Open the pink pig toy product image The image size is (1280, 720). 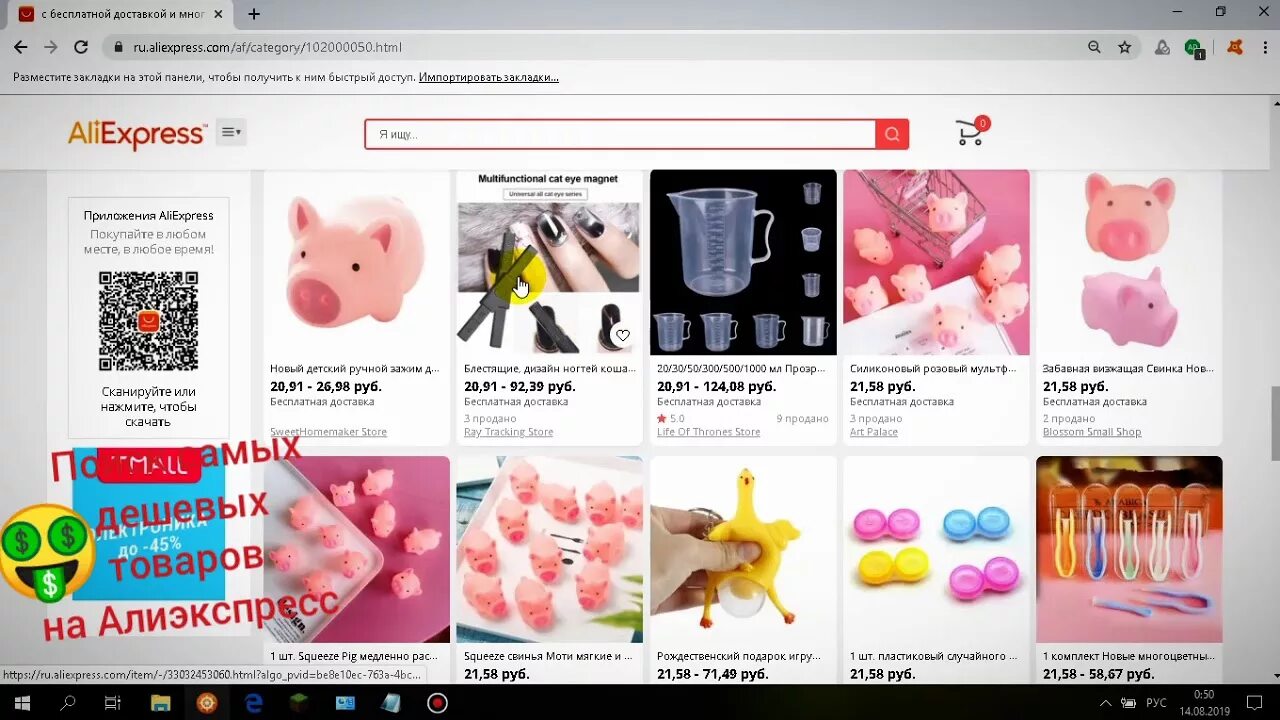(x=356, y=262)
